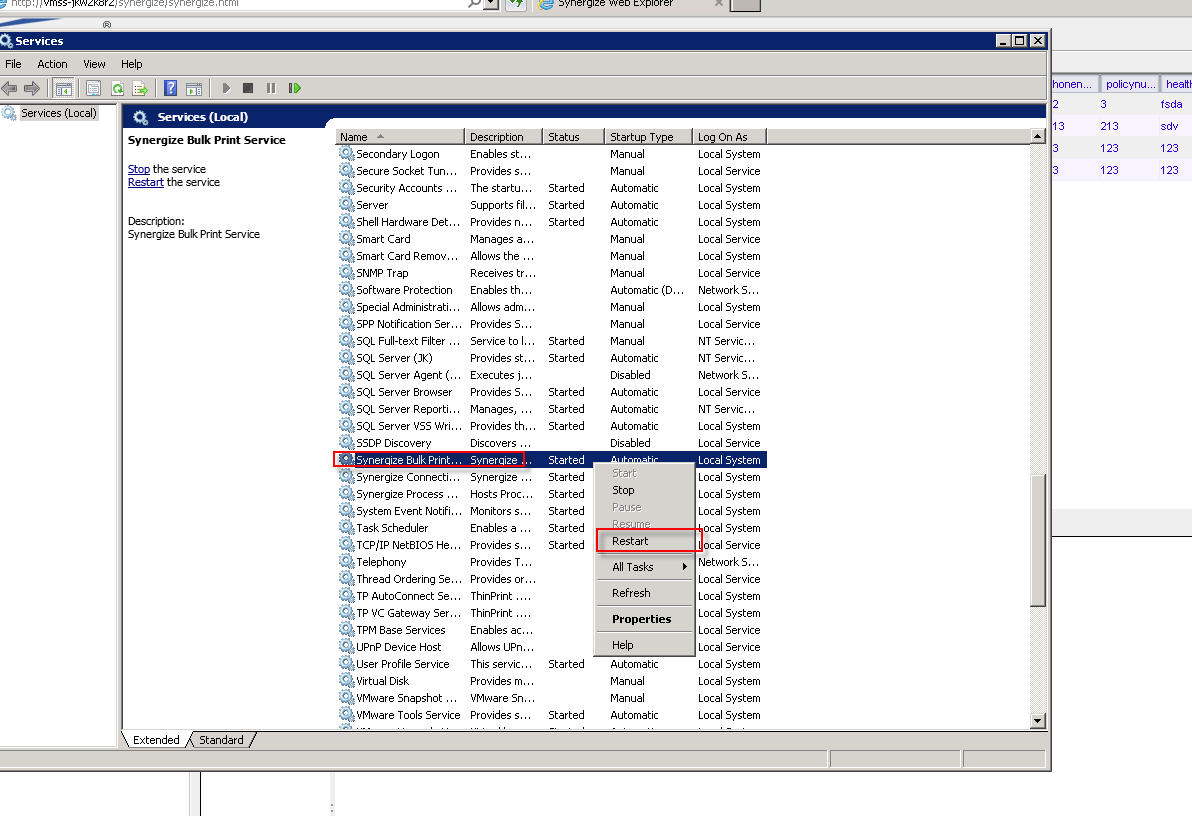1192x816 pixels.
Task: Click the Restart the service link
Action: pyautogui.click(x=146, y=183)
